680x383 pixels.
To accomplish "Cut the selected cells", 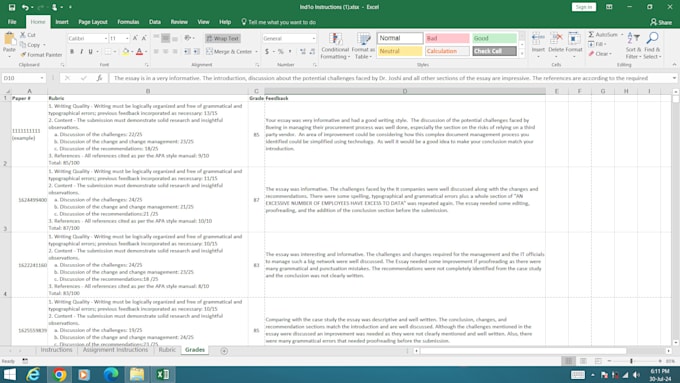I will 28,35.
